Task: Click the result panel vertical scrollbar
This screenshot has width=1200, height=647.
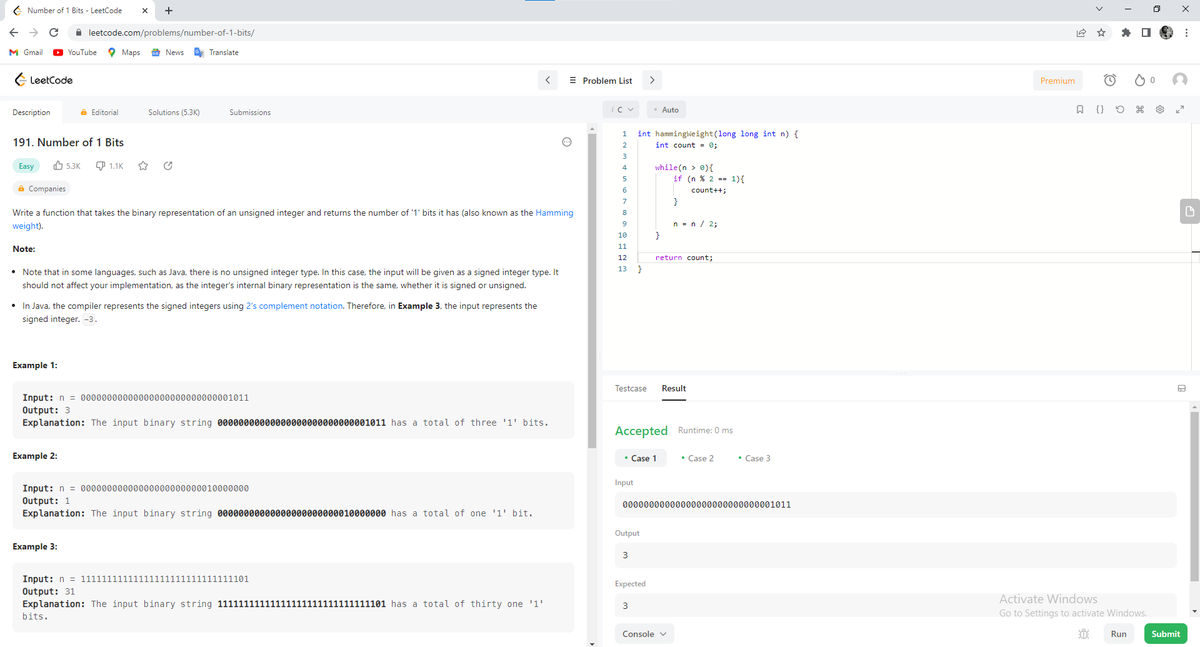Action: click(x=1194, y=495)
